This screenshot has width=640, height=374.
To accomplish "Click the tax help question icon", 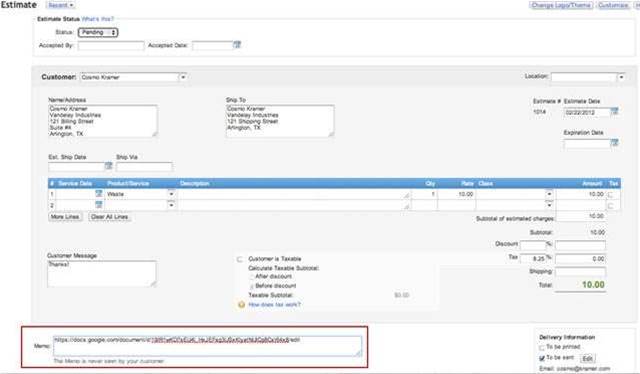I will tap(242, 305).
